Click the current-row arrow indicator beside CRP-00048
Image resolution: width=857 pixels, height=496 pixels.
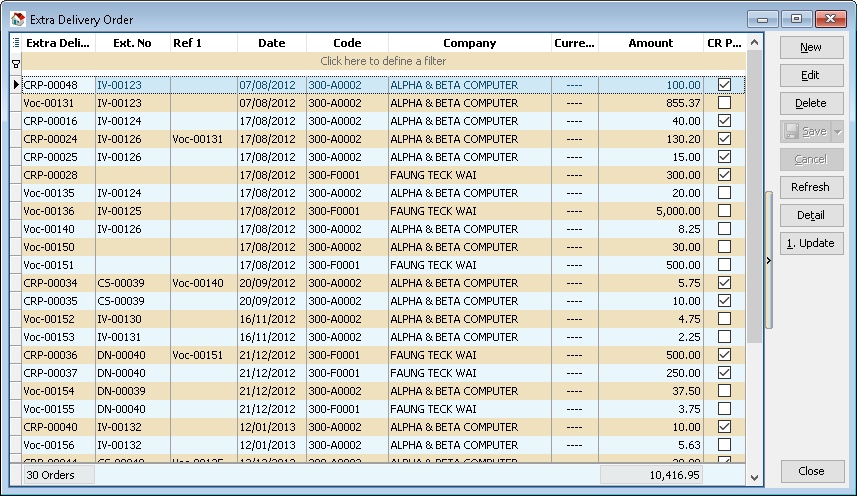tap(15, 86)
